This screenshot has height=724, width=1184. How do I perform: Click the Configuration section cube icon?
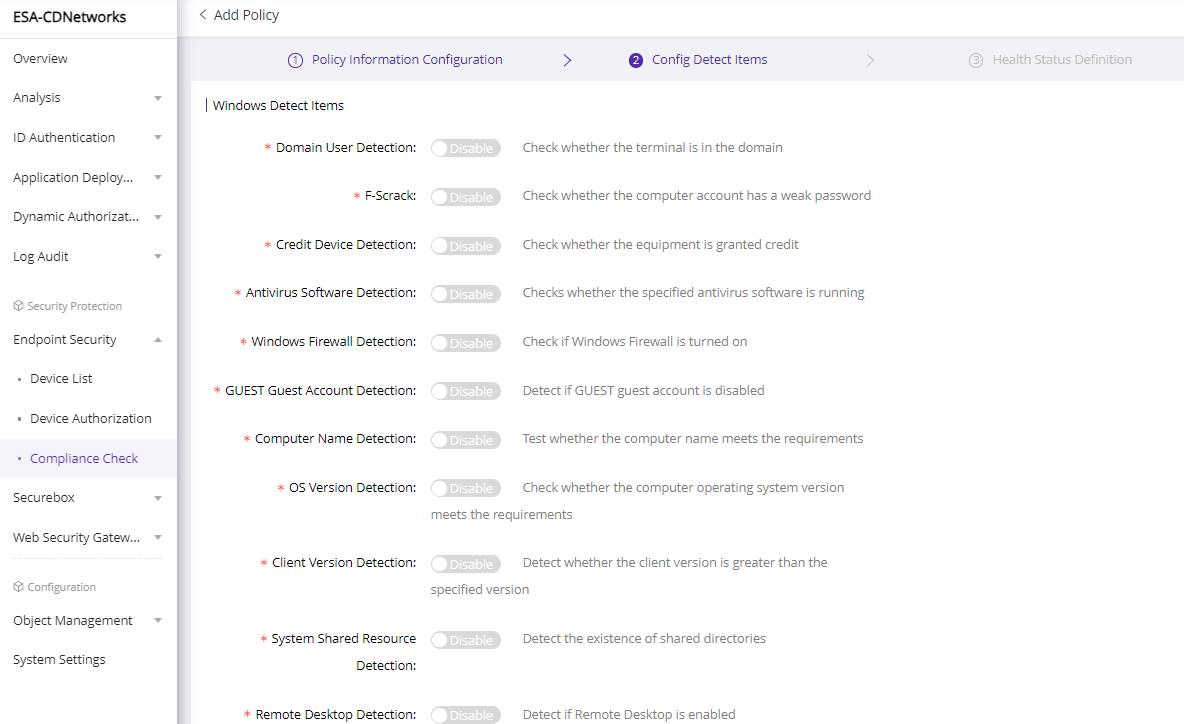coord(18,587)
